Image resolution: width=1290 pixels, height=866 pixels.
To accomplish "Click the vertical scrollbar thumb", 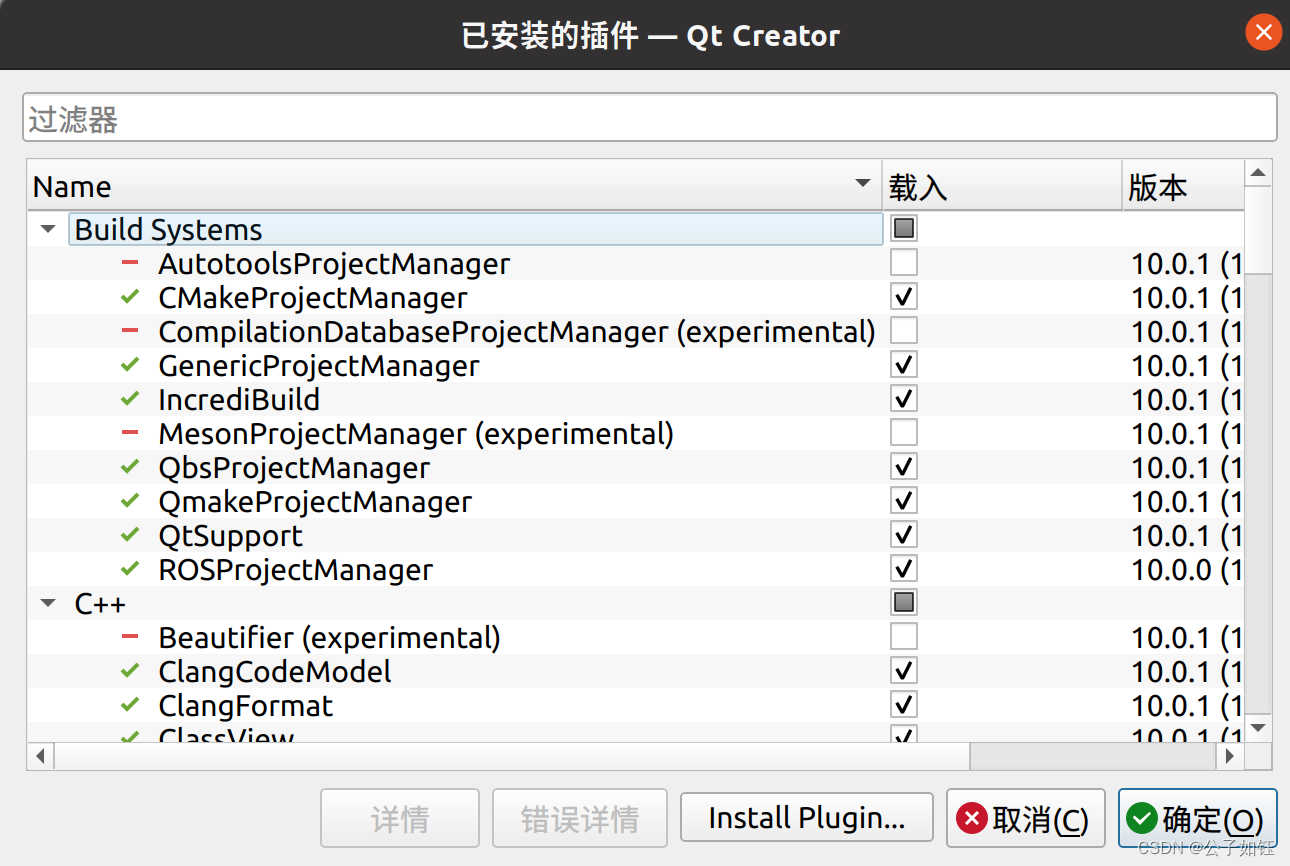I will (1258, 230).
